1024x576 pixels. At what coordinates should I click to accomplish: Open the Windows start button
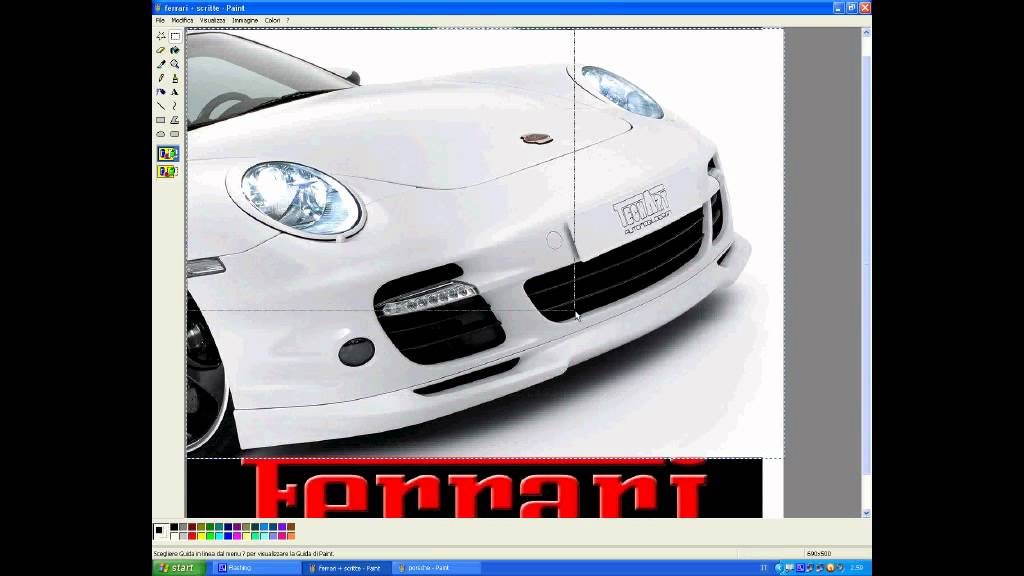[x=179, y=568]
